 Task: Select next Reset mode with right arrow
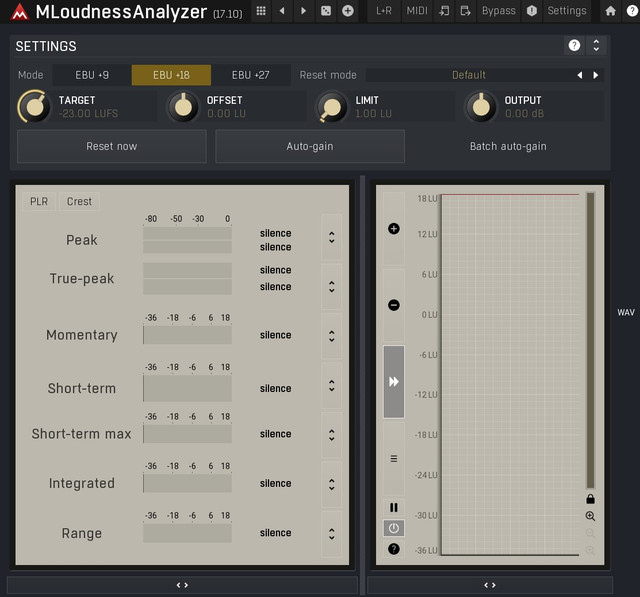(x=596, y=75)
